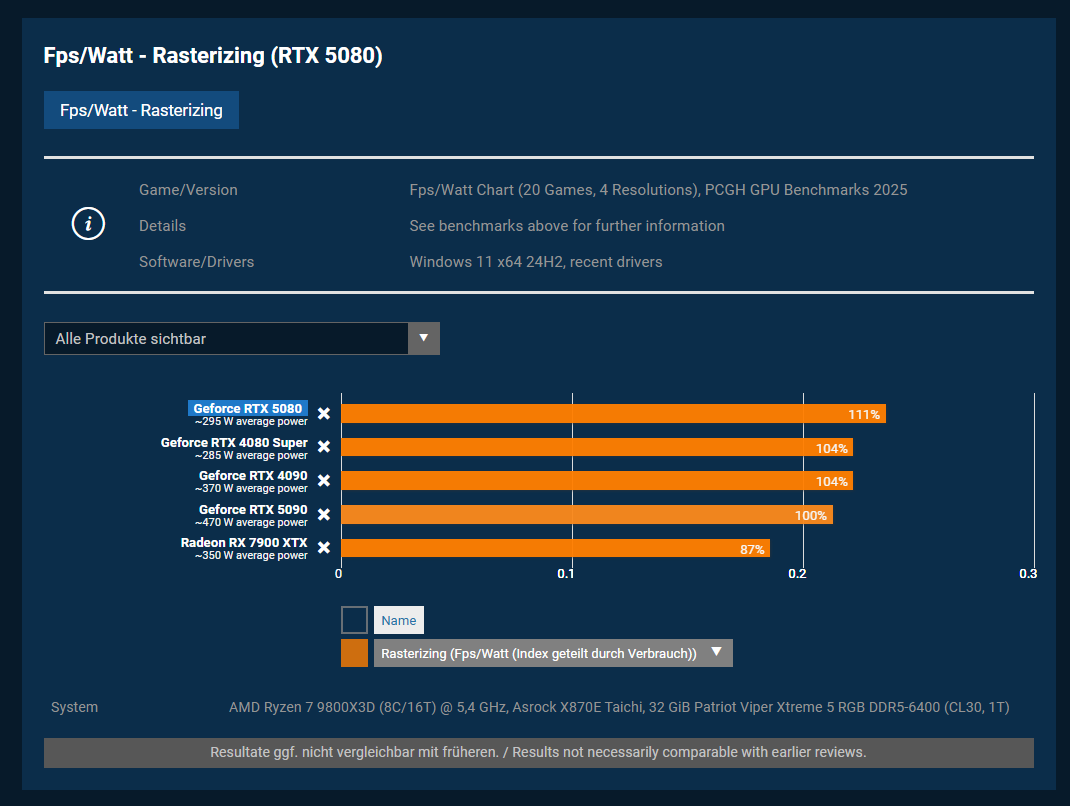Click the Fps/Watt Chart (20 Games) description
Screen dimensions: 1070x806
[x=659, y=190]
